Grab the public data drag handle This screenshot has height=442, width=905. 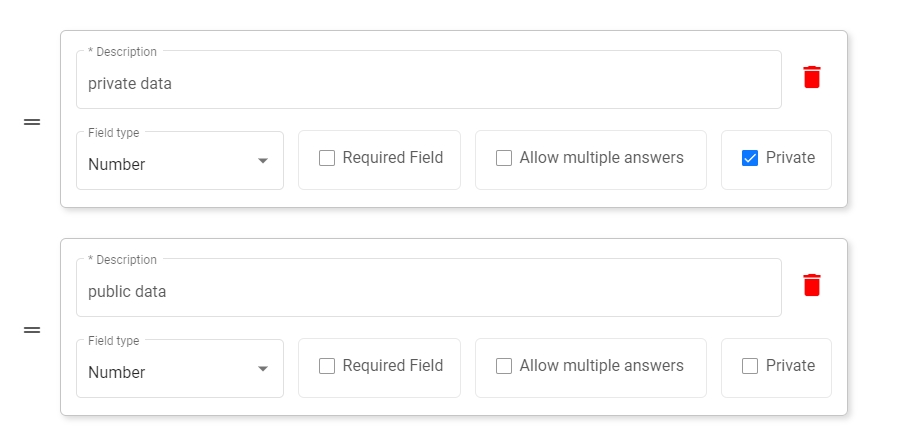point(32,330)
